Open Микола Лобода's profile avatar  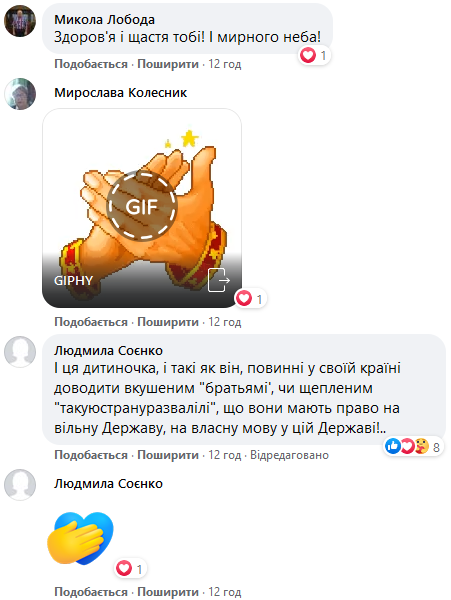coord(20,21)
